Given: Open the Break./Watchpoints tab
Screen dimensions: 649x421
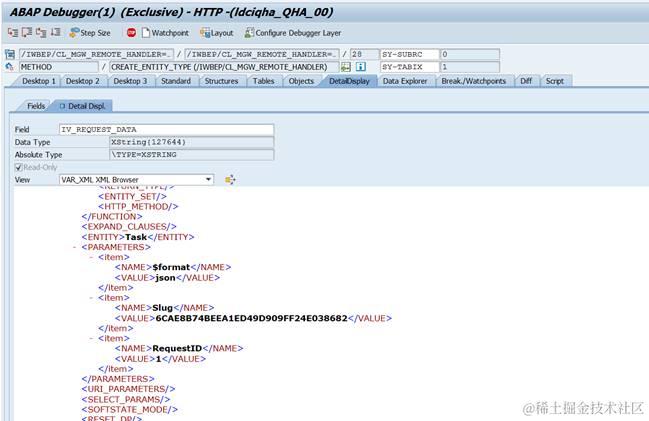Looking at the screenshot, I should coord(474,81).
